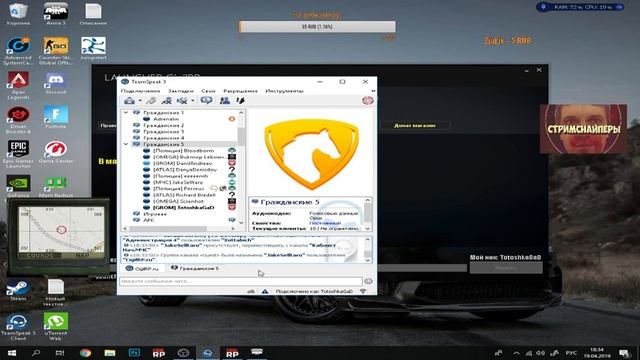
Task: Click the question mark badge of DanyaDemidov
Action: click(x=232, y=169)
